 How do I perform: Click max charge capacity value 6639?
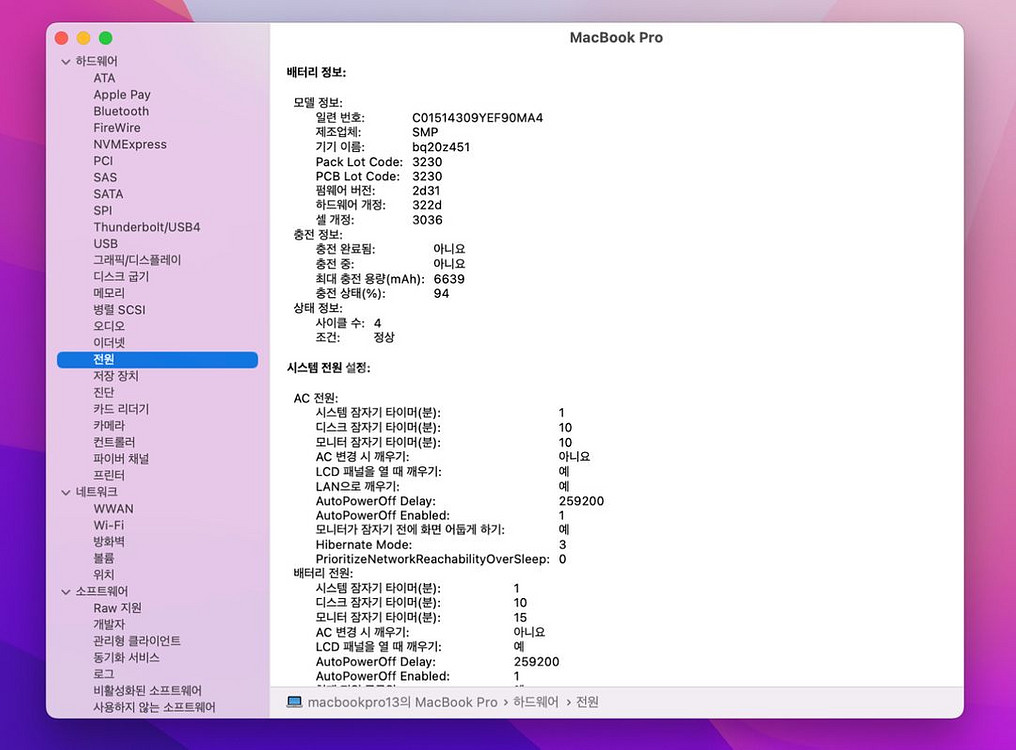[x=449, y=279]
